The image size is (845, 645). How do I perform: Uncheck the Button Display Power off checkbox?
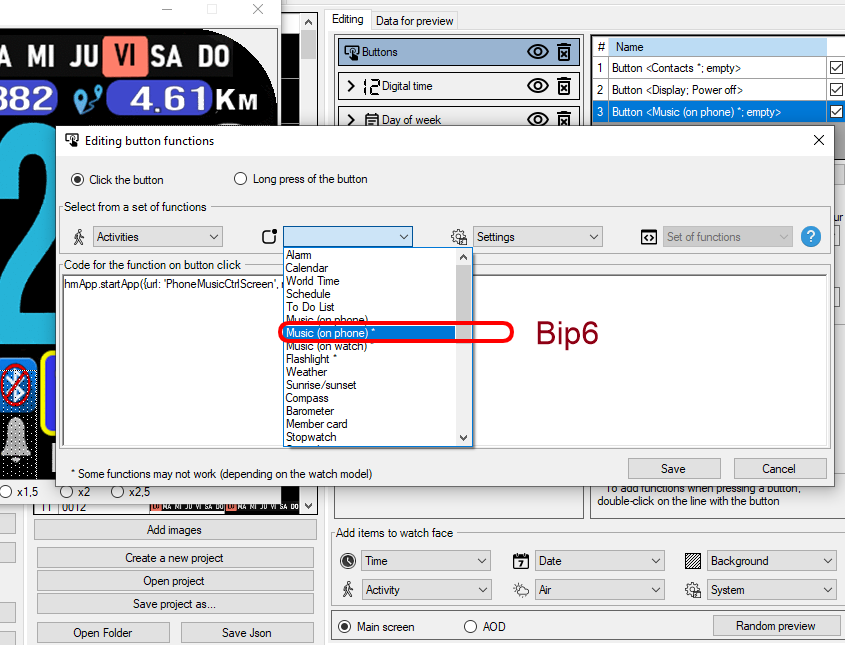[x=836, y=89]
